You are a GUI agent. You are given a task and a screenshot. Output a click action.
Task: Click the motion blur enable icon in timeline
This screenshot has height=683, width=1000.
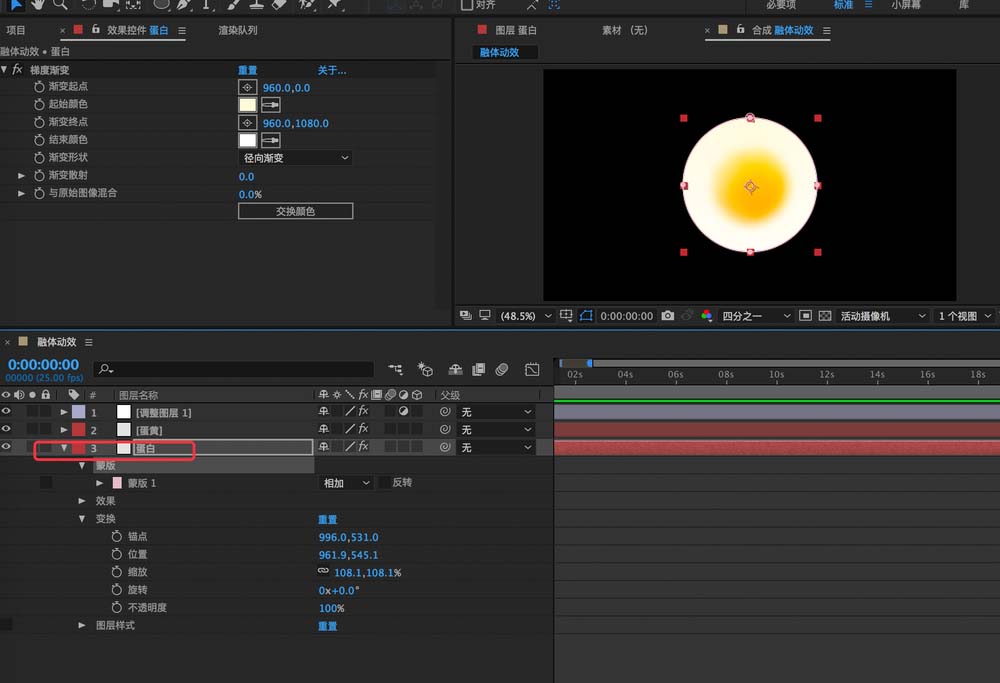(502, 370)
